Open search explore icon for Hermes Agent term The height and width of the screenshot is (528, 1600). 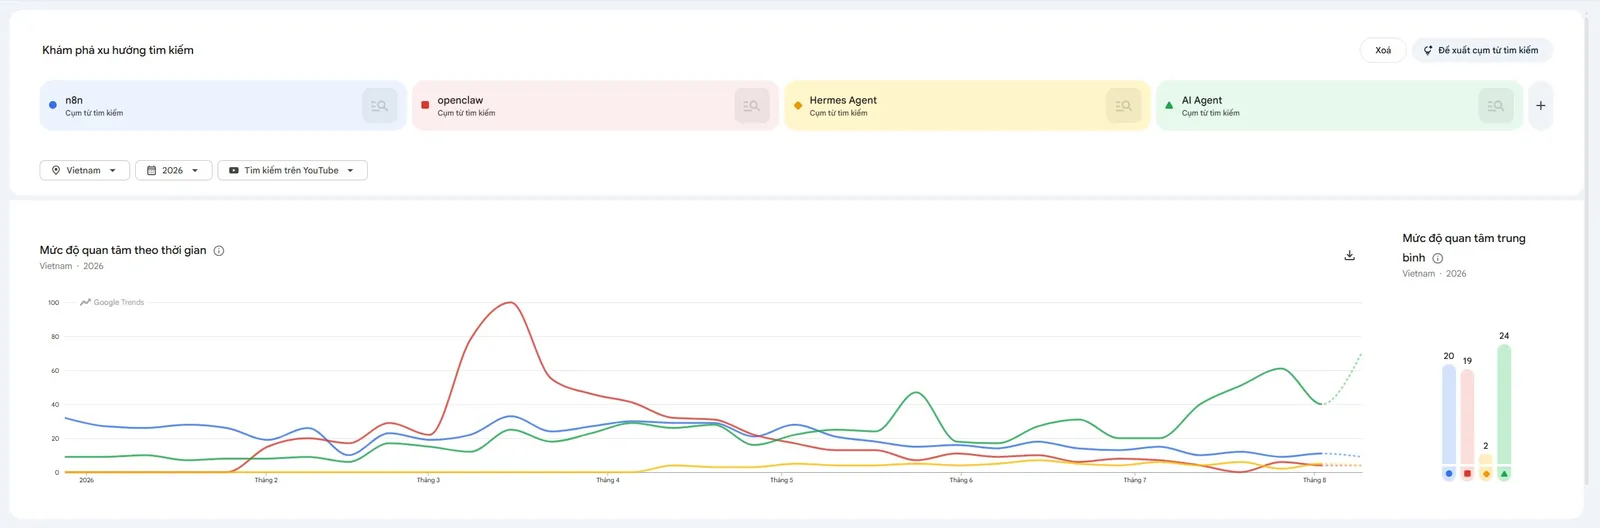1124,105
